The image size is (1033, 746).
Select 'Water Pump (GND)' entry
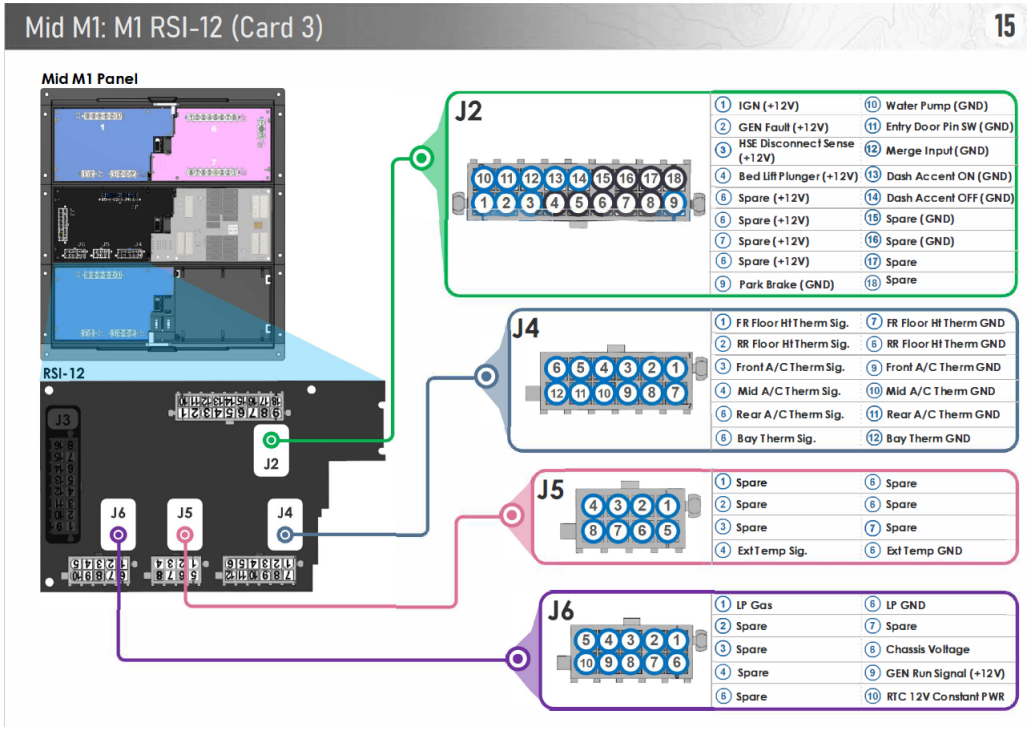click(x=936, y=105)
